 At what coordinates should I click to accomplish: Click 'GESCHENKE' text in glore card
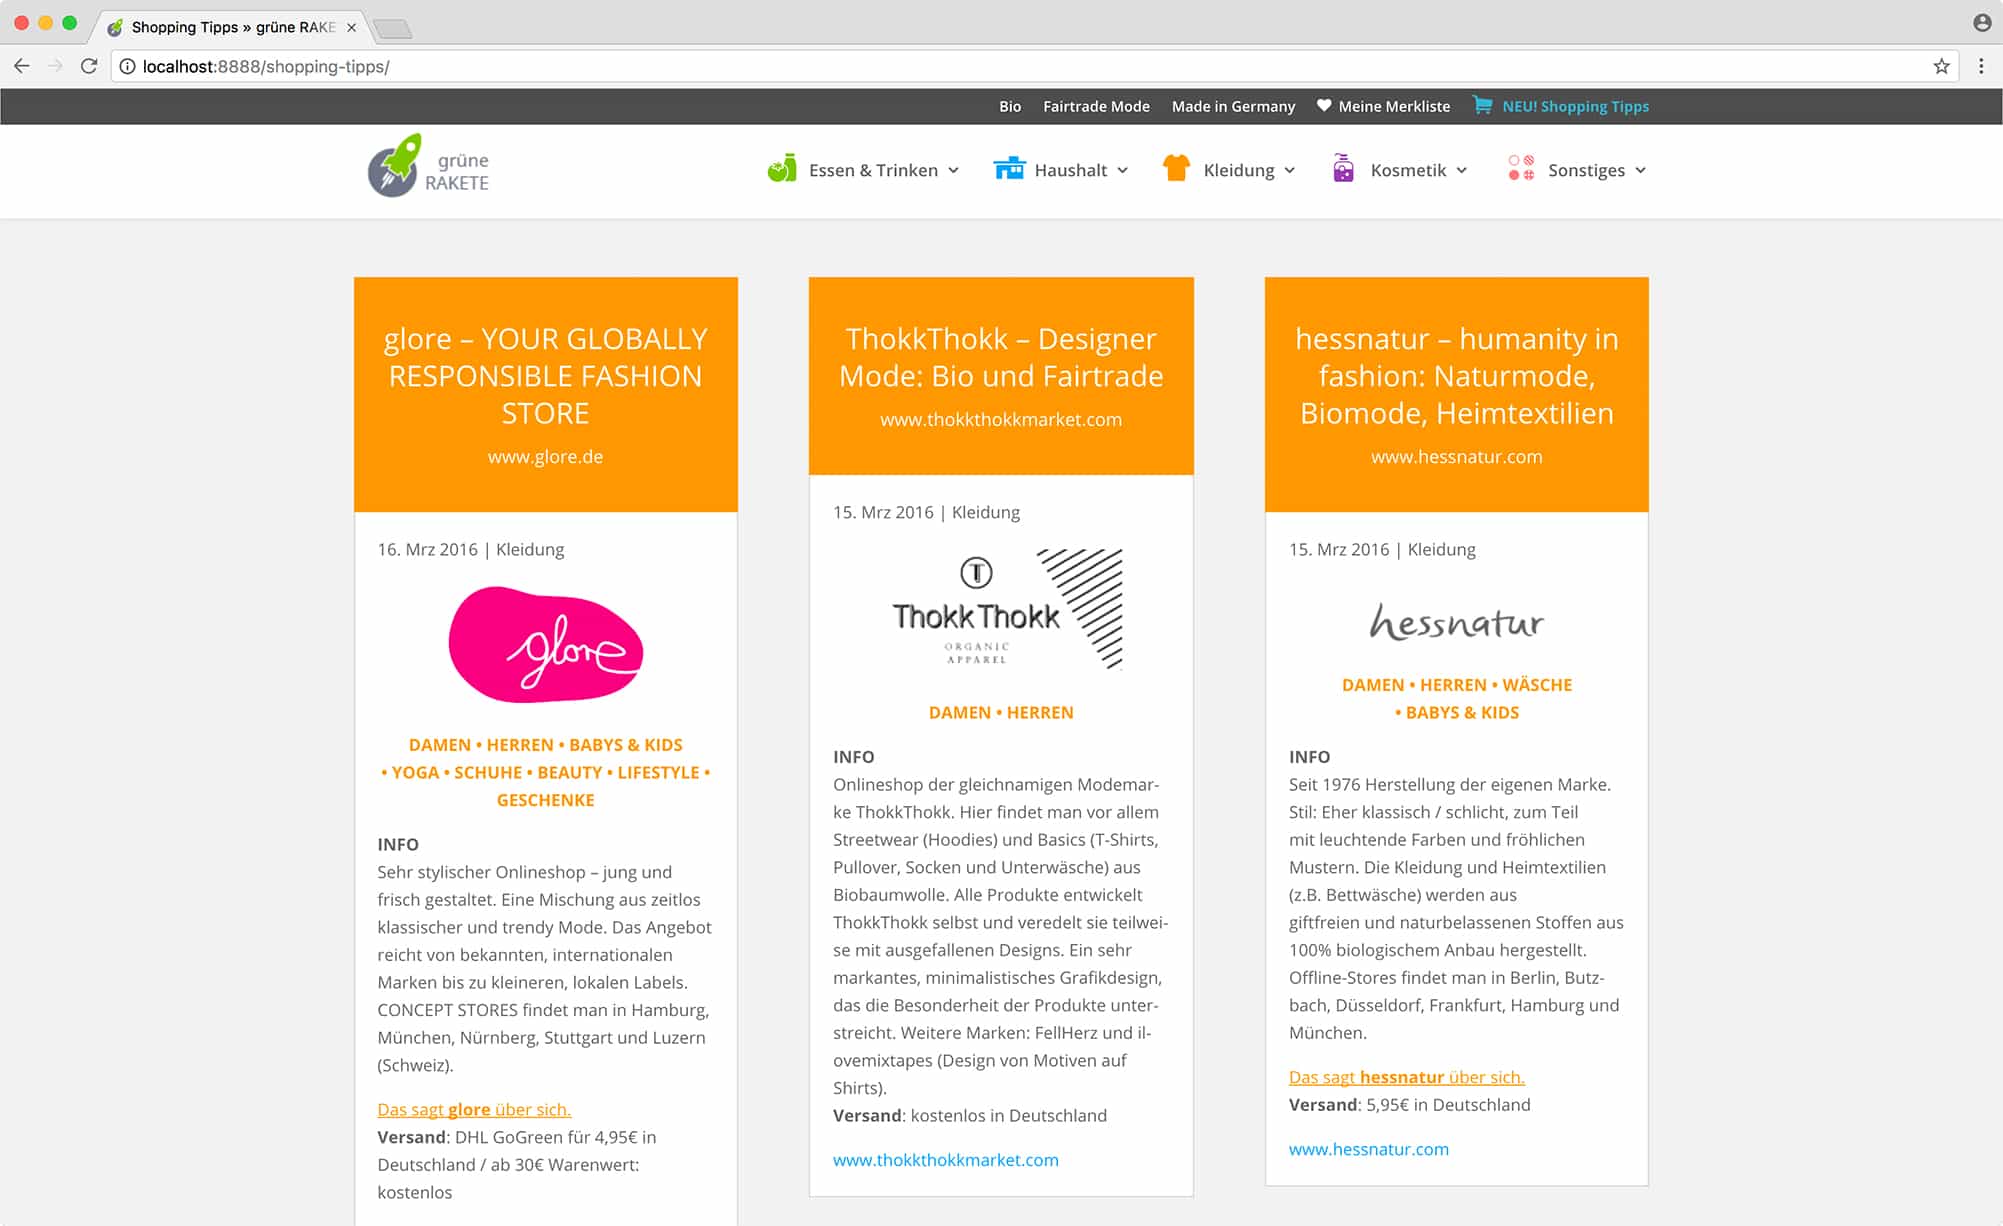coord(546,800)
